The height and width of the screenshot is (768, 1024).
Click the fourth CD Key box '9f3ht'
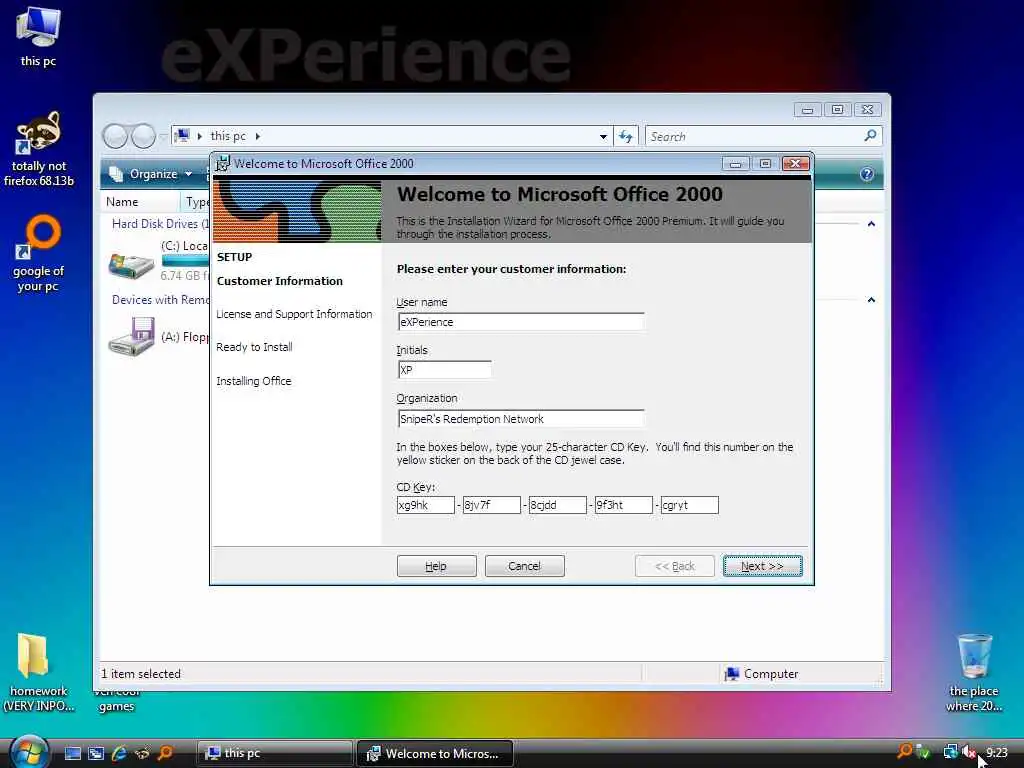623,505
